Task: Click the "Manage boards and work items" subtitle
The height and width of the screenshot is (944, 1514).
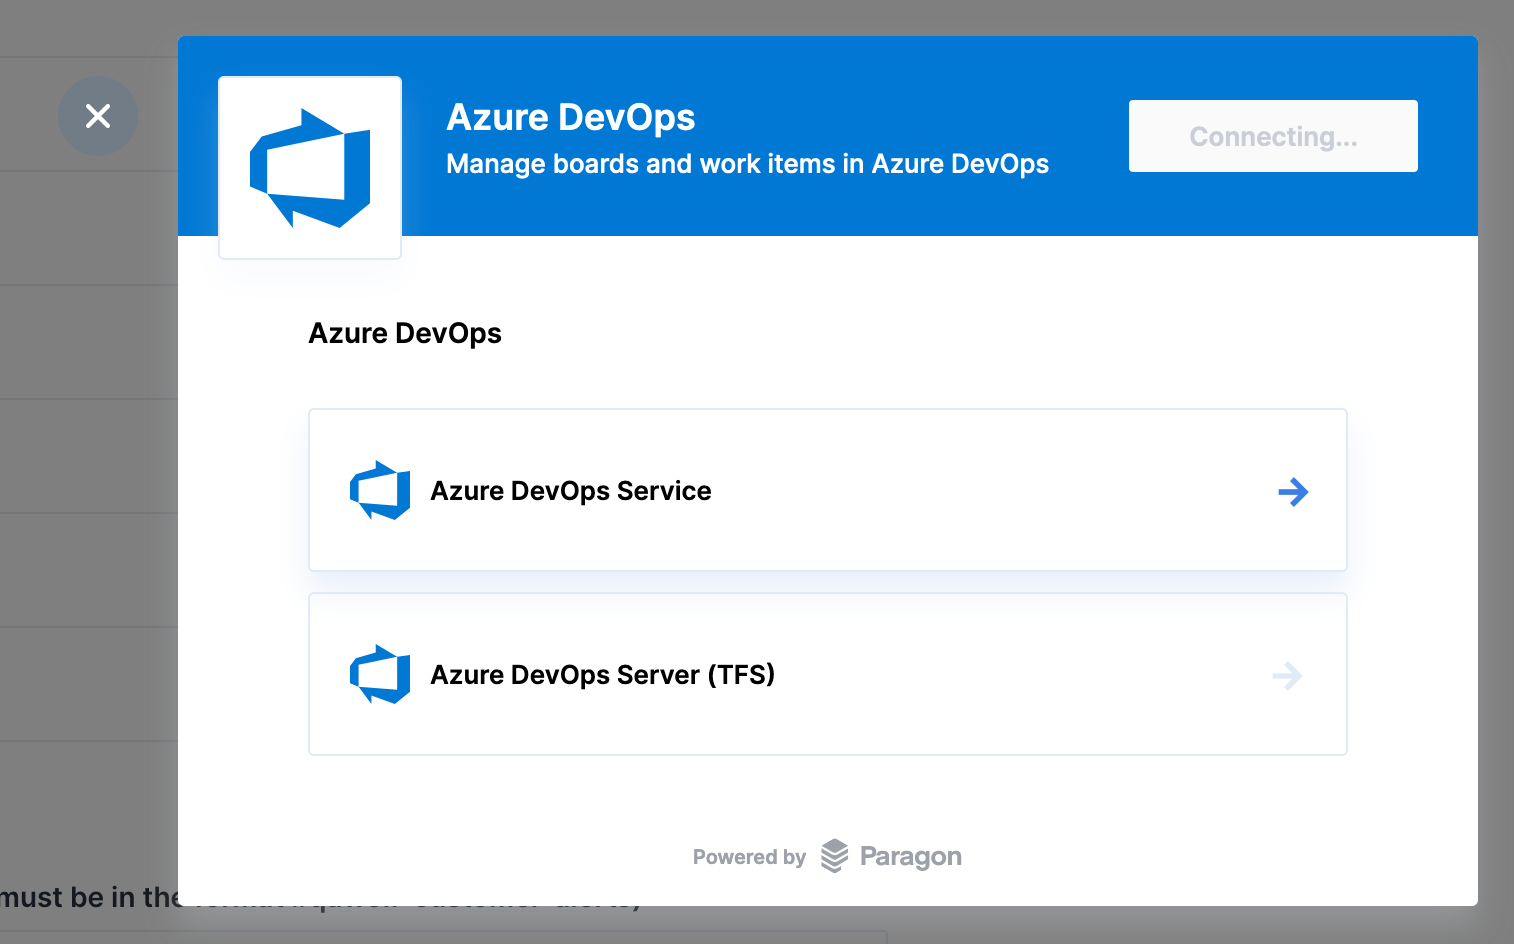Action: click(x=748, y=164)
